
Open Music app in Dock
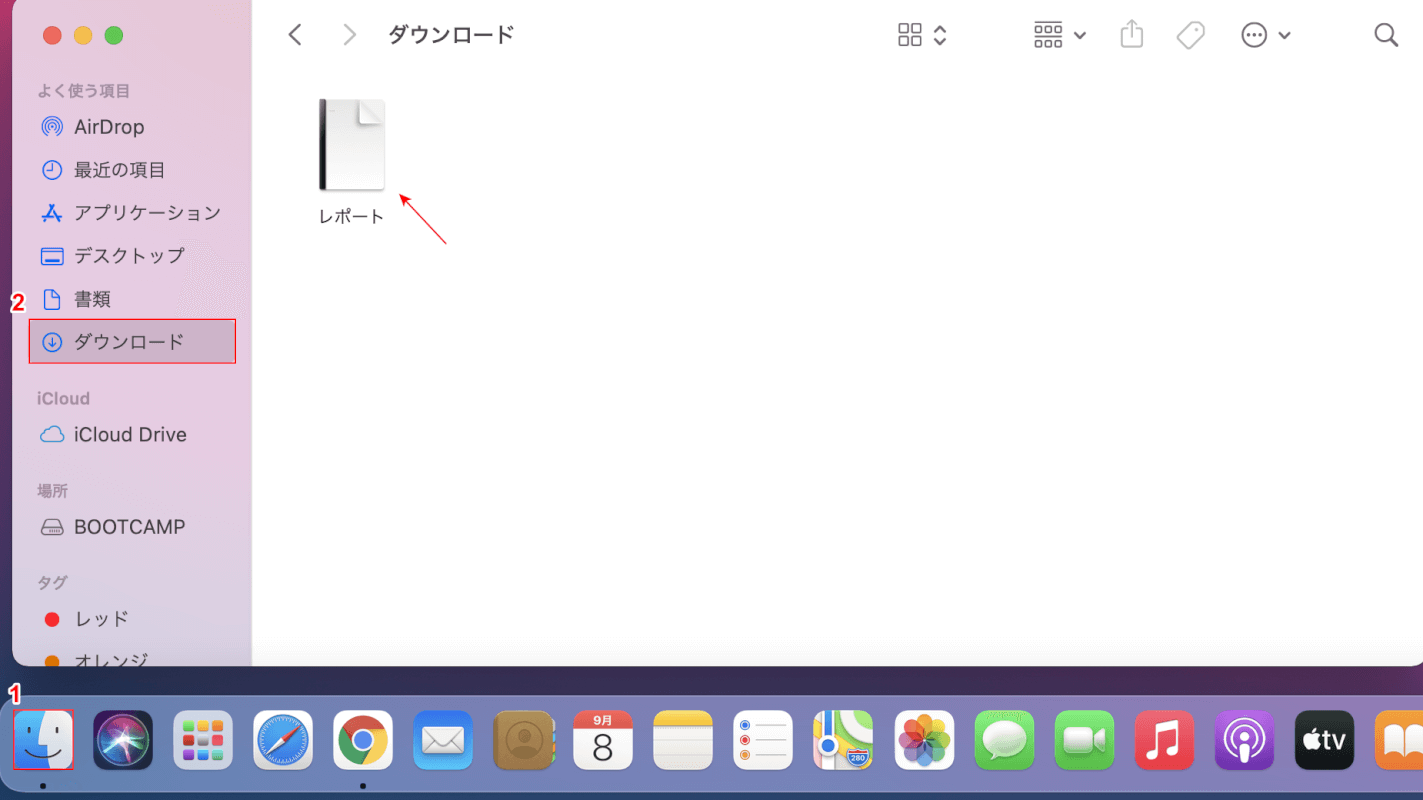[1164, 740]
